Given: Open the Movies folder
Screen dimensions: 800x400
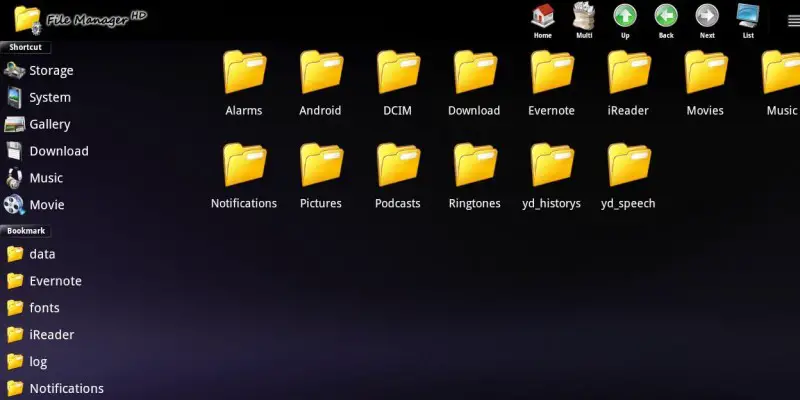Looking at the screenshot, I should (705, 84).
